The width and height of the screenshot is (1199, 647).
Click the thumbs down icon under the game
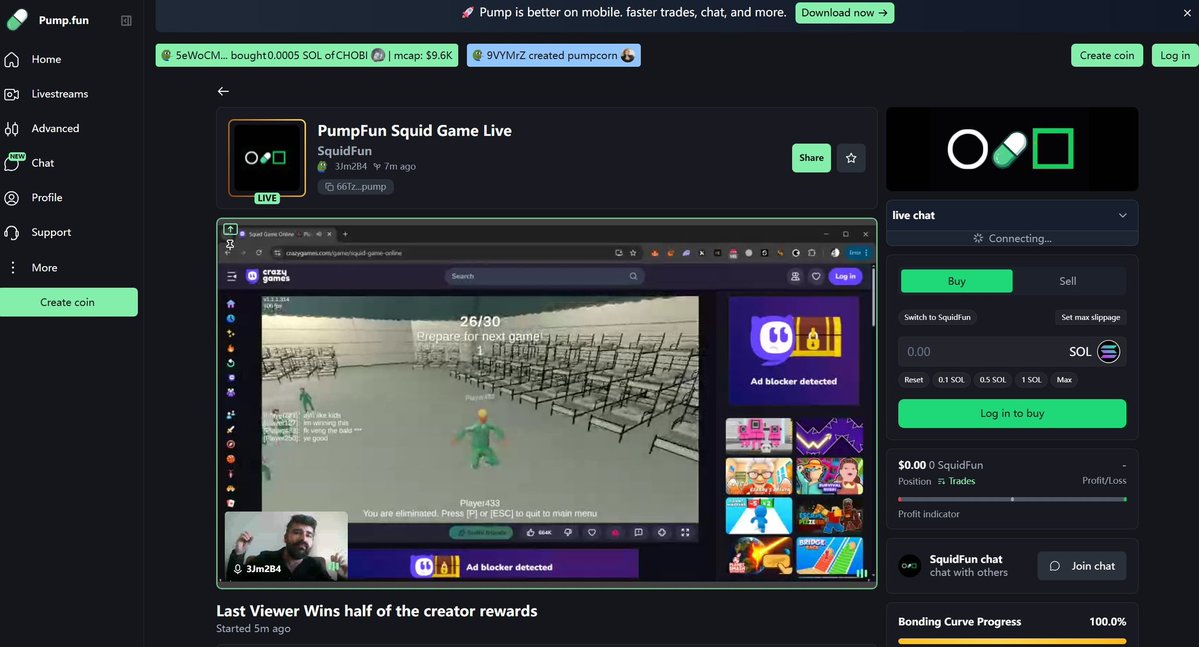click(568, 532)
